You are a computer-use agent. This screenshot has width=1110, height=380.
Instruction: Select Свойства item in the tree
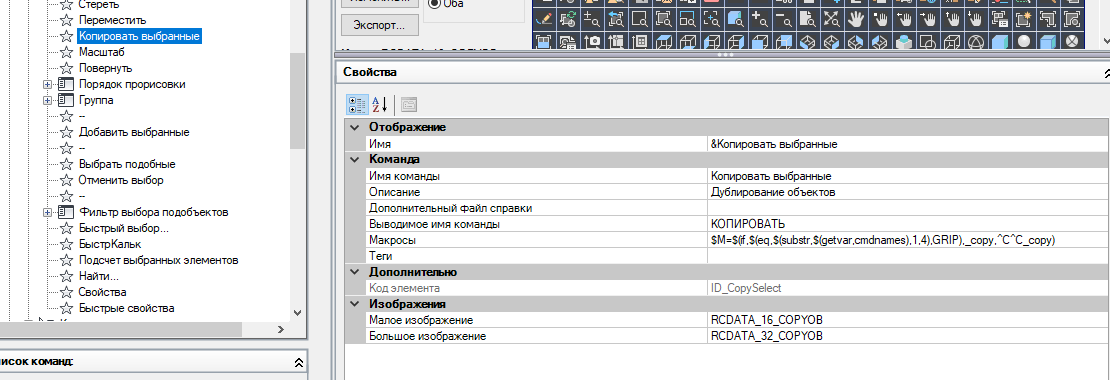coord(103,292)
